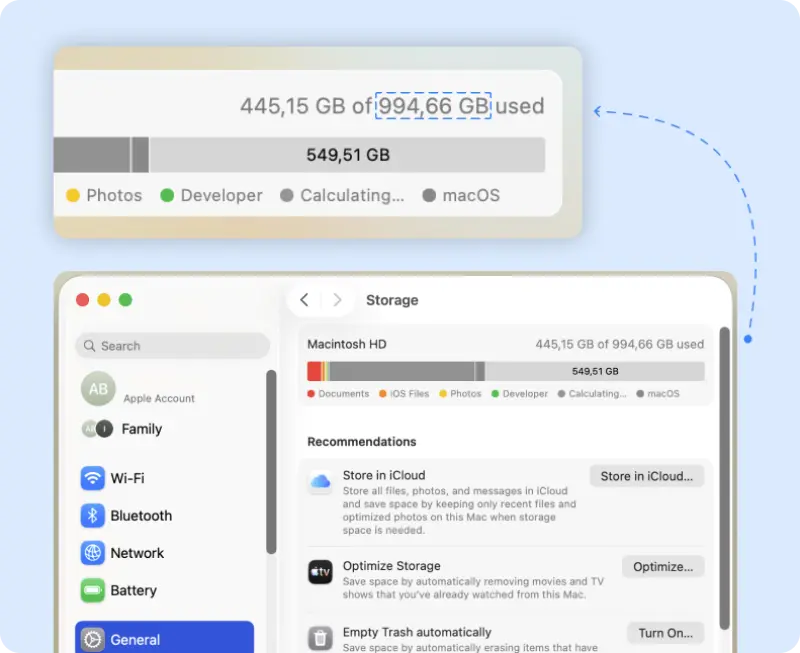The height and width of the screenshot is (653, 800).
Task: Click the Trash icon beside Empty Trash
Action: (320, 638)
